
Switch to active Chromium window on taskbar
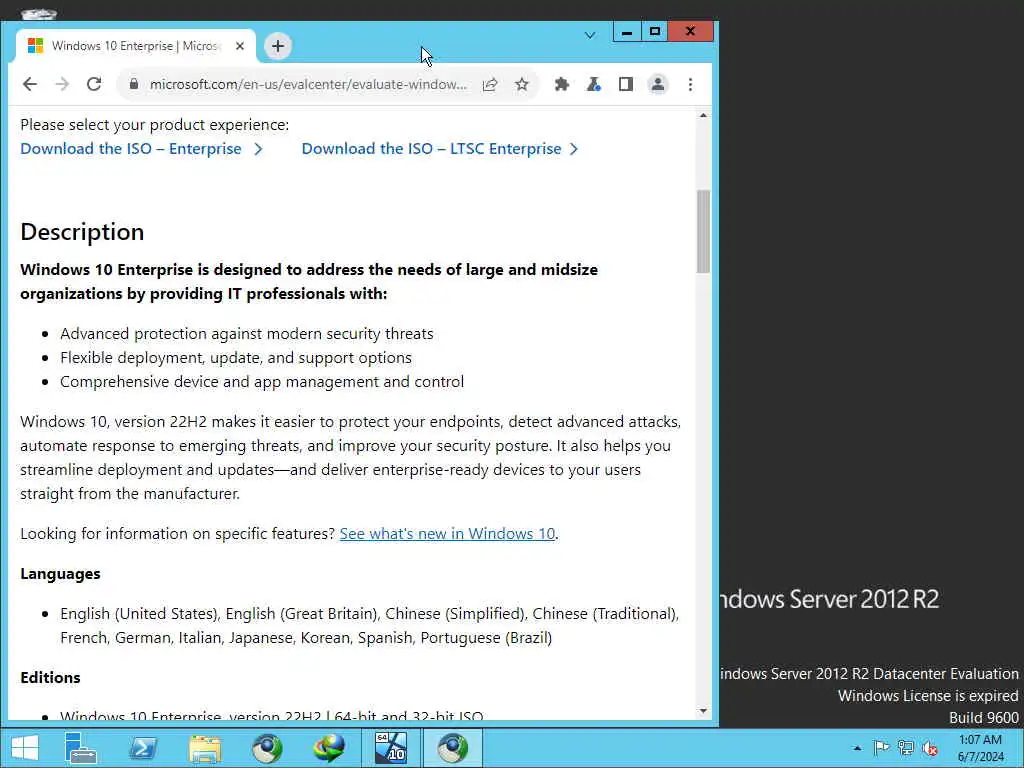pos(453,748)
